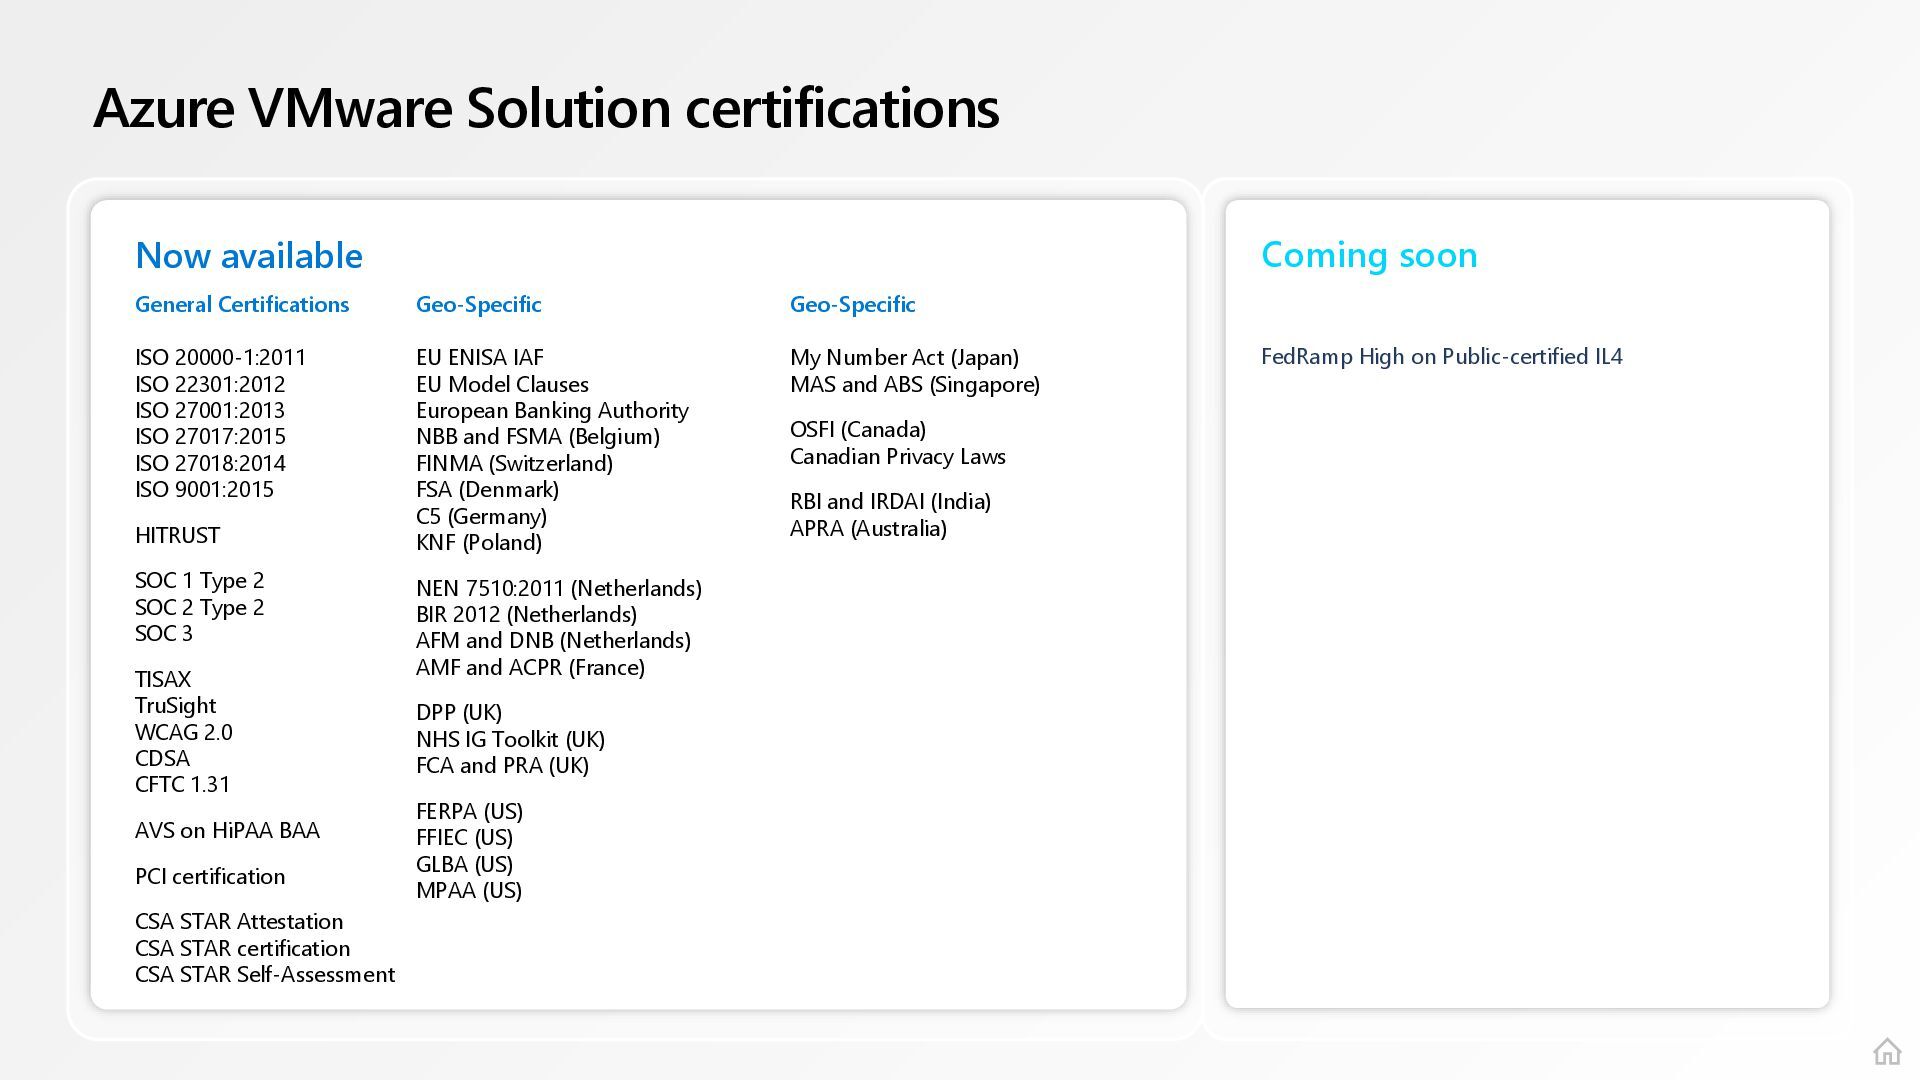Select 'AMF and ACPR (France)'
This screenshot has height=1080, width=1920.
[x=531, y=668]
